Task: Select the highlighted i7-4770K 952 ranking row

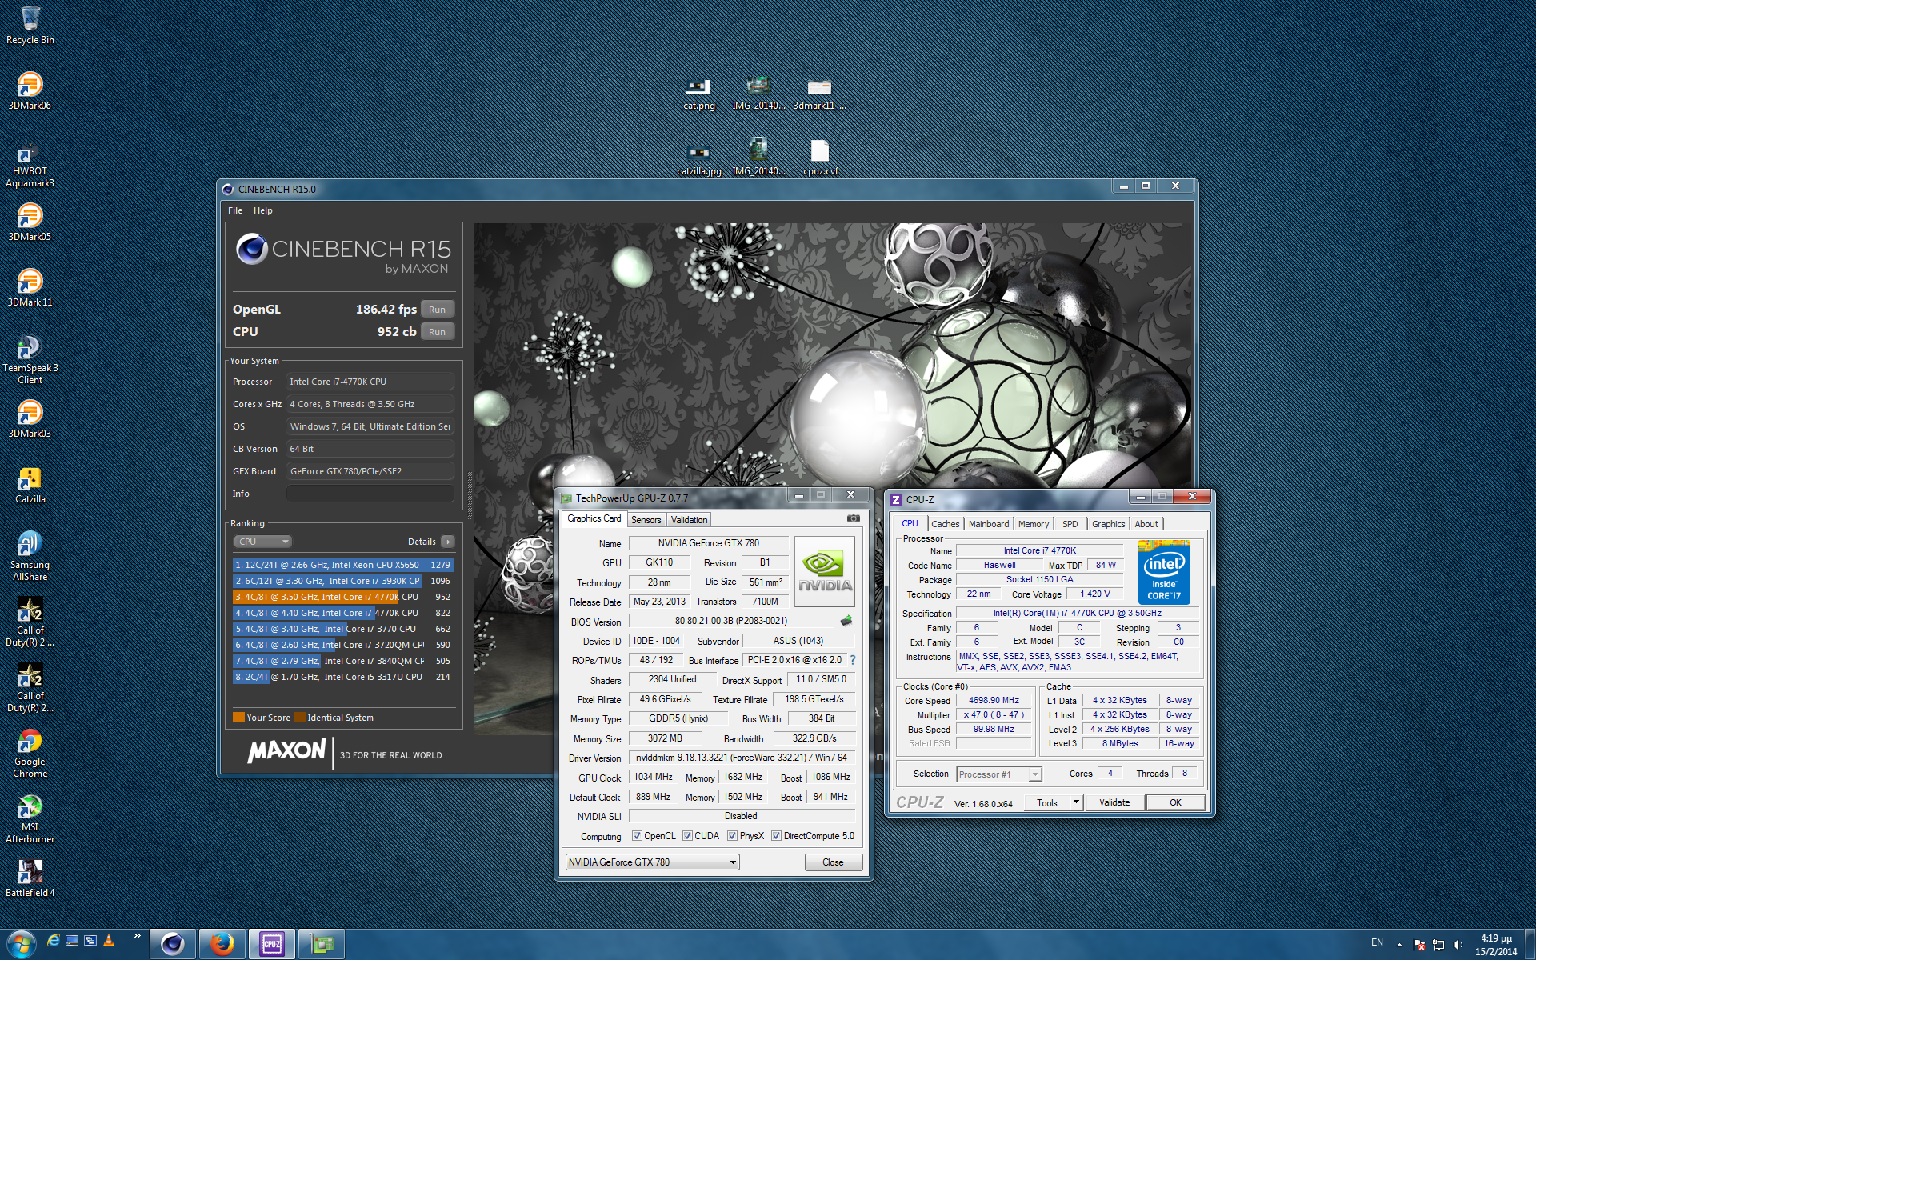Action: [x=343, y=597]
